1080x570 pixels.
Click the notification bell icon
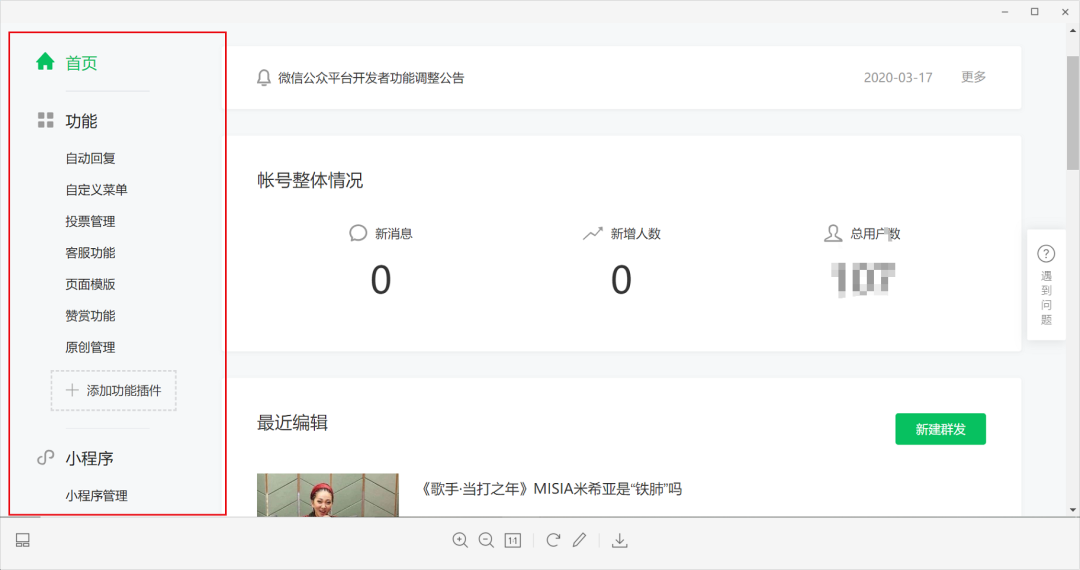[x=264, y=77]
